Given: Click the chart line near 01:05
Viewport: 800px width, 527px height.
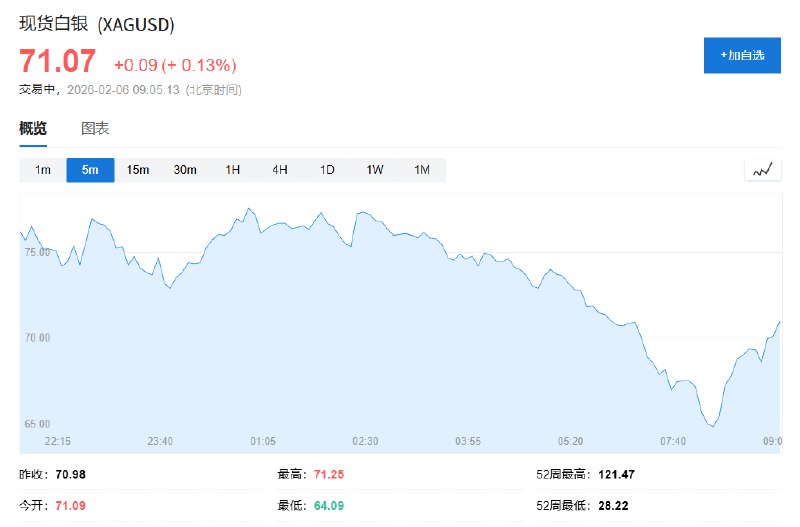Looking at the screenshot, I should 263,230.
